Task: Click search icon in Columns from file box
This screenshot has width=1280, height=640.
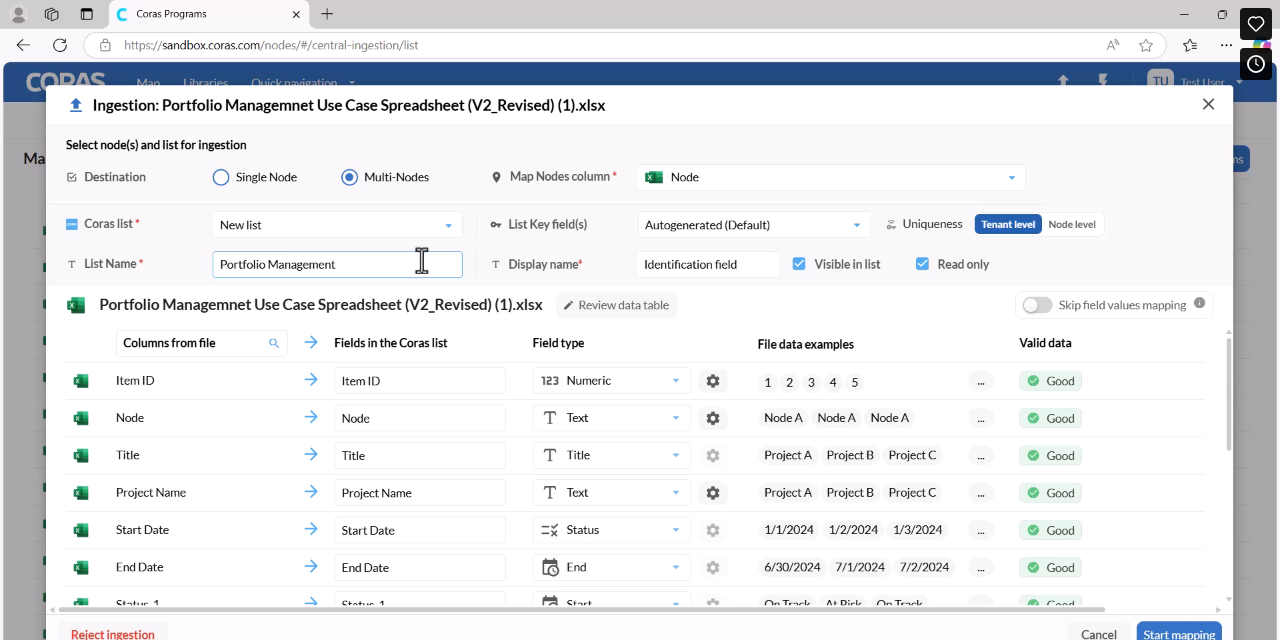Action: [274, 343]
